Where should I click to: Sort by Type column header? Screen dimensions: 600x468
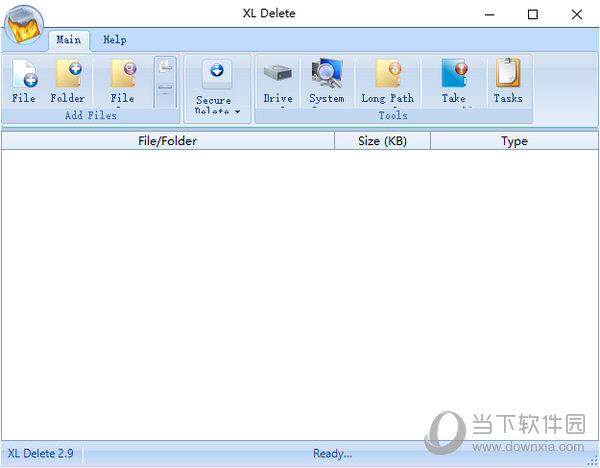click(514, 141)
